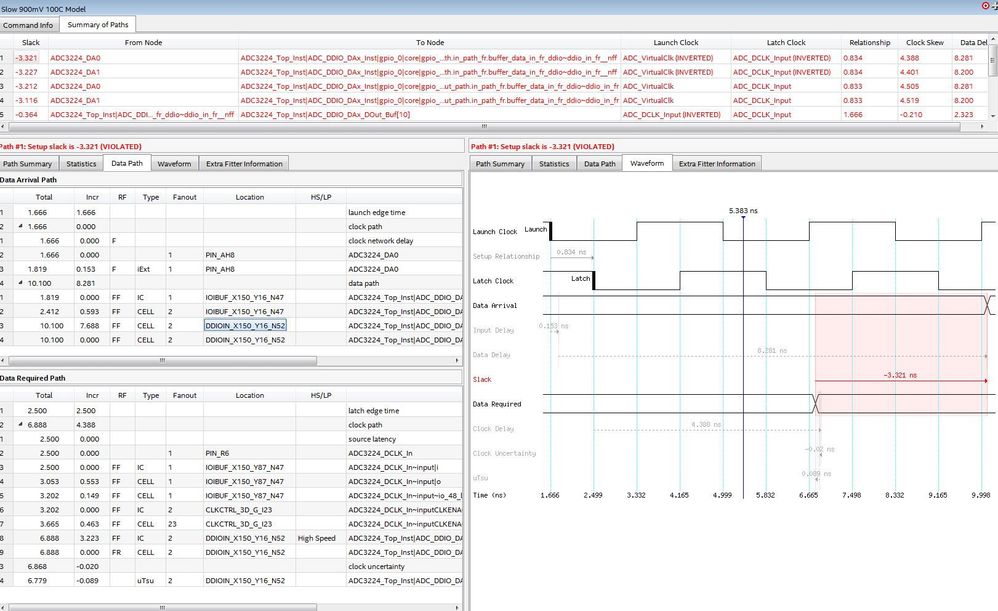Switch right pane to Data Path tab
Viewport: 998px width, 611px height.
[599, 163]
